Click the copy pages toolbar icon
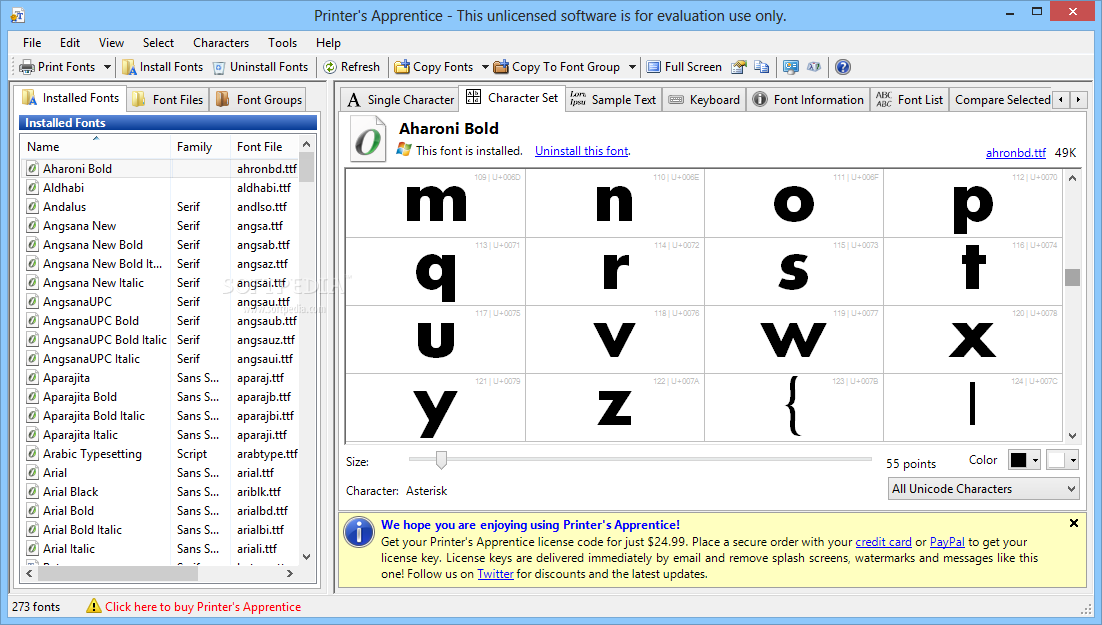The height and width of the screenshot is (625, 1102). click(x=761, y=67)
